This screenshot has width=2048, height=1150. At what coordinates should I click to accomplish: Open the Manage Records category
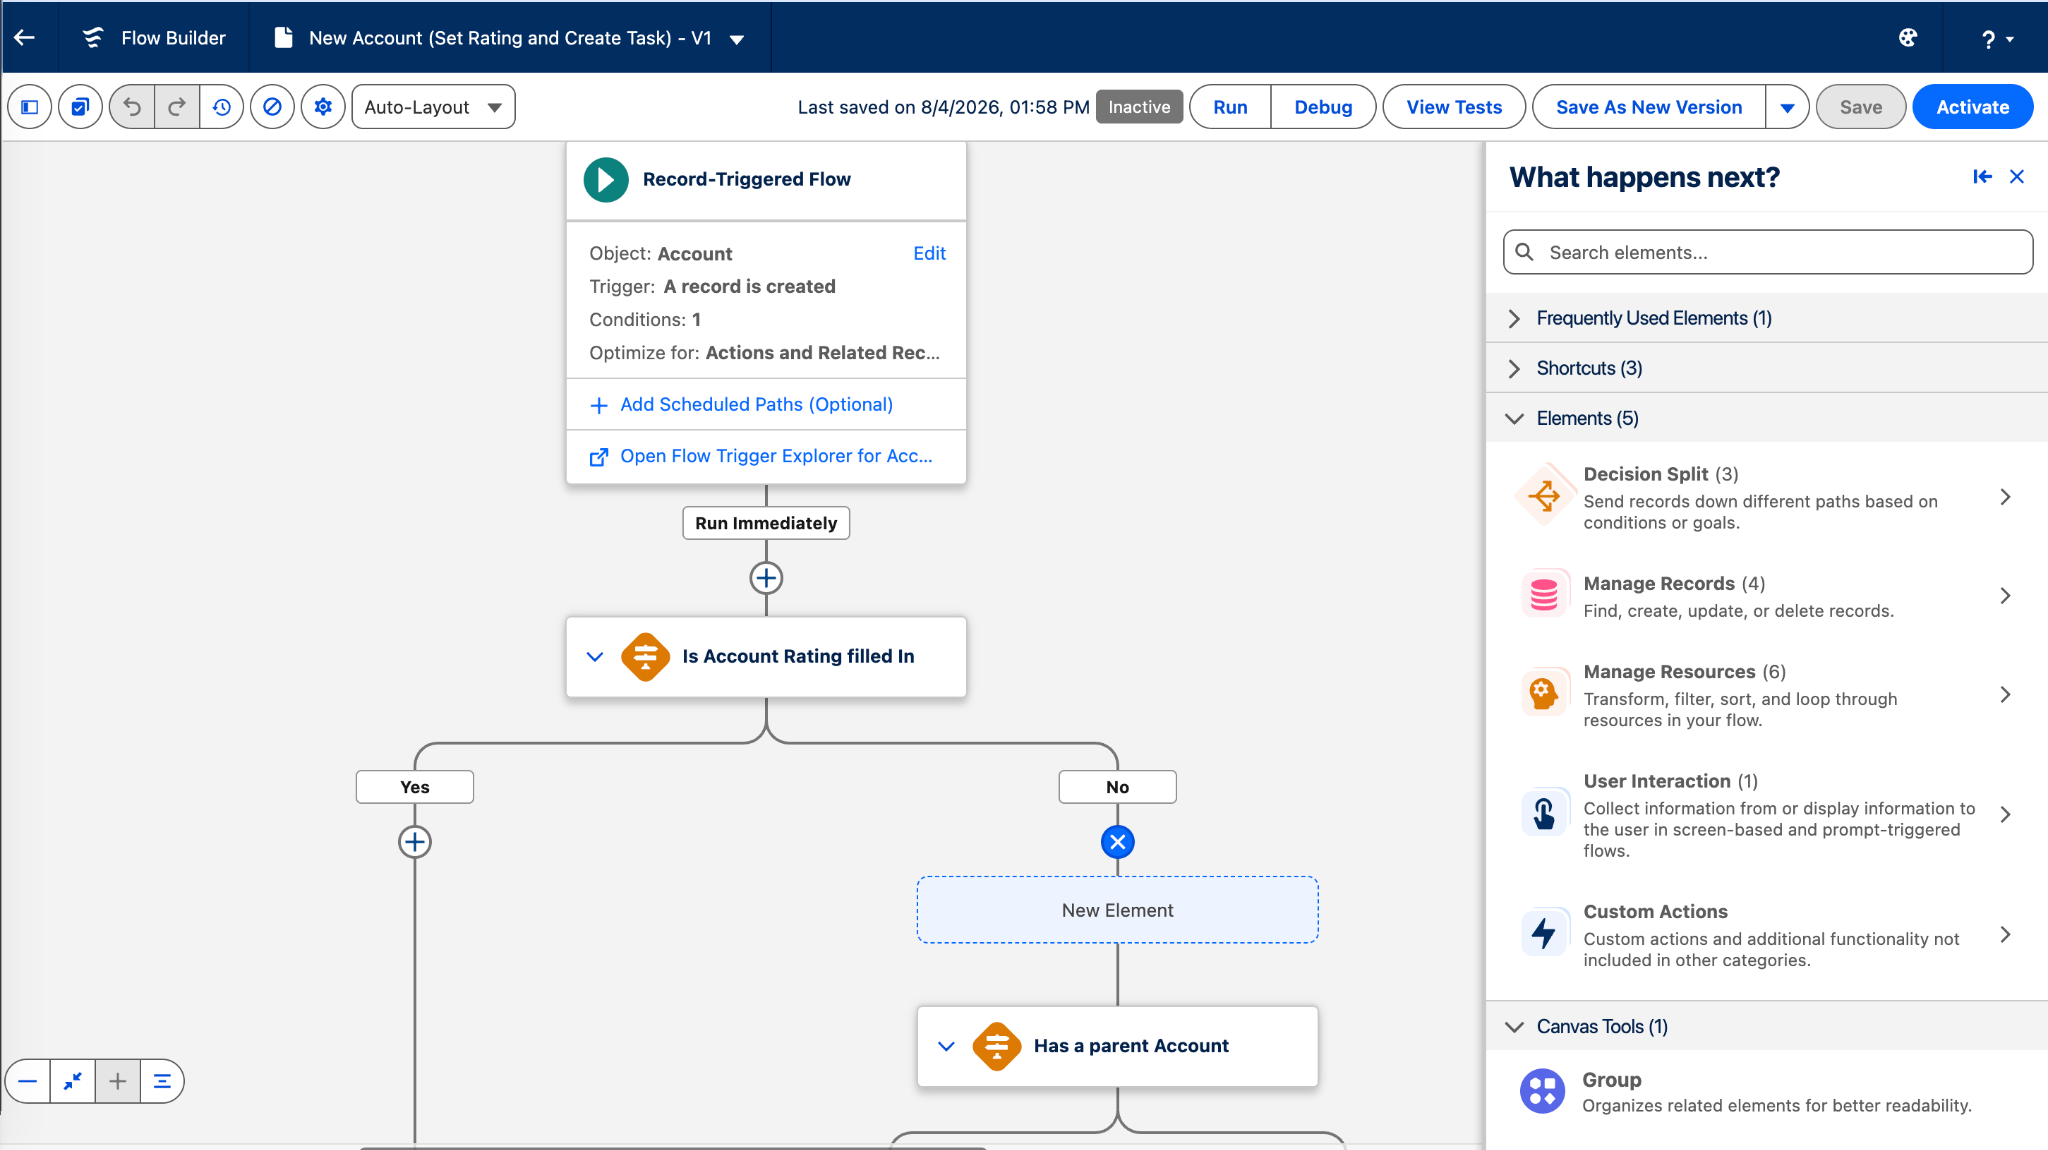pos(1767,596)
